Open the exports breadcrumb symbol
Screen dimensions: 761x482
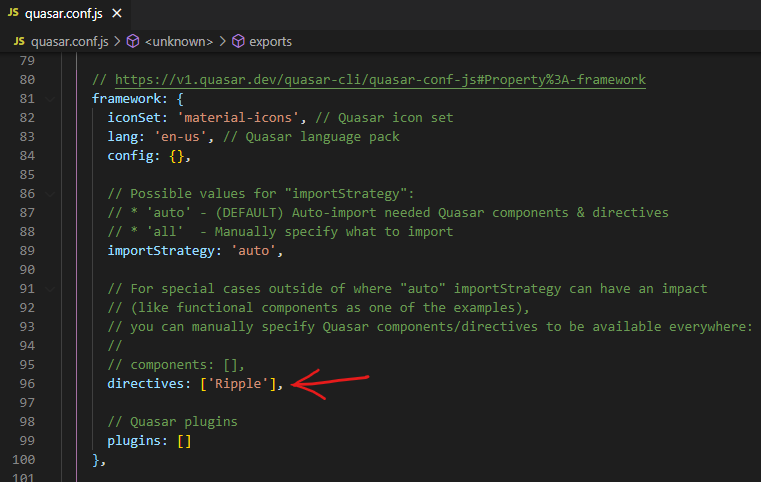coord(270,42)
